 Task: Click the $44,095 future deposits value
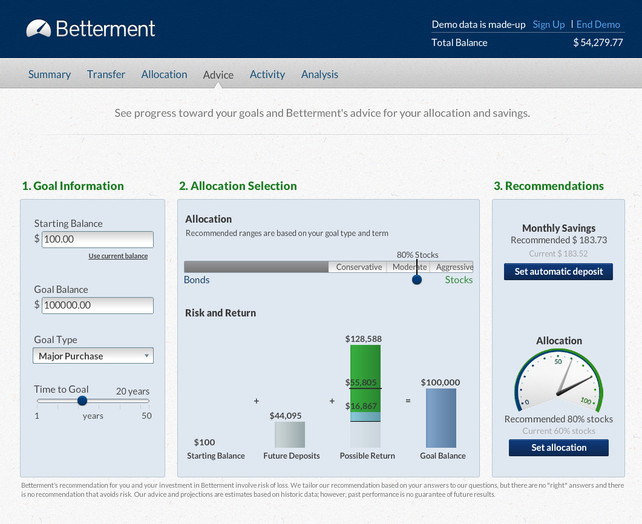(x=285, y=416)
